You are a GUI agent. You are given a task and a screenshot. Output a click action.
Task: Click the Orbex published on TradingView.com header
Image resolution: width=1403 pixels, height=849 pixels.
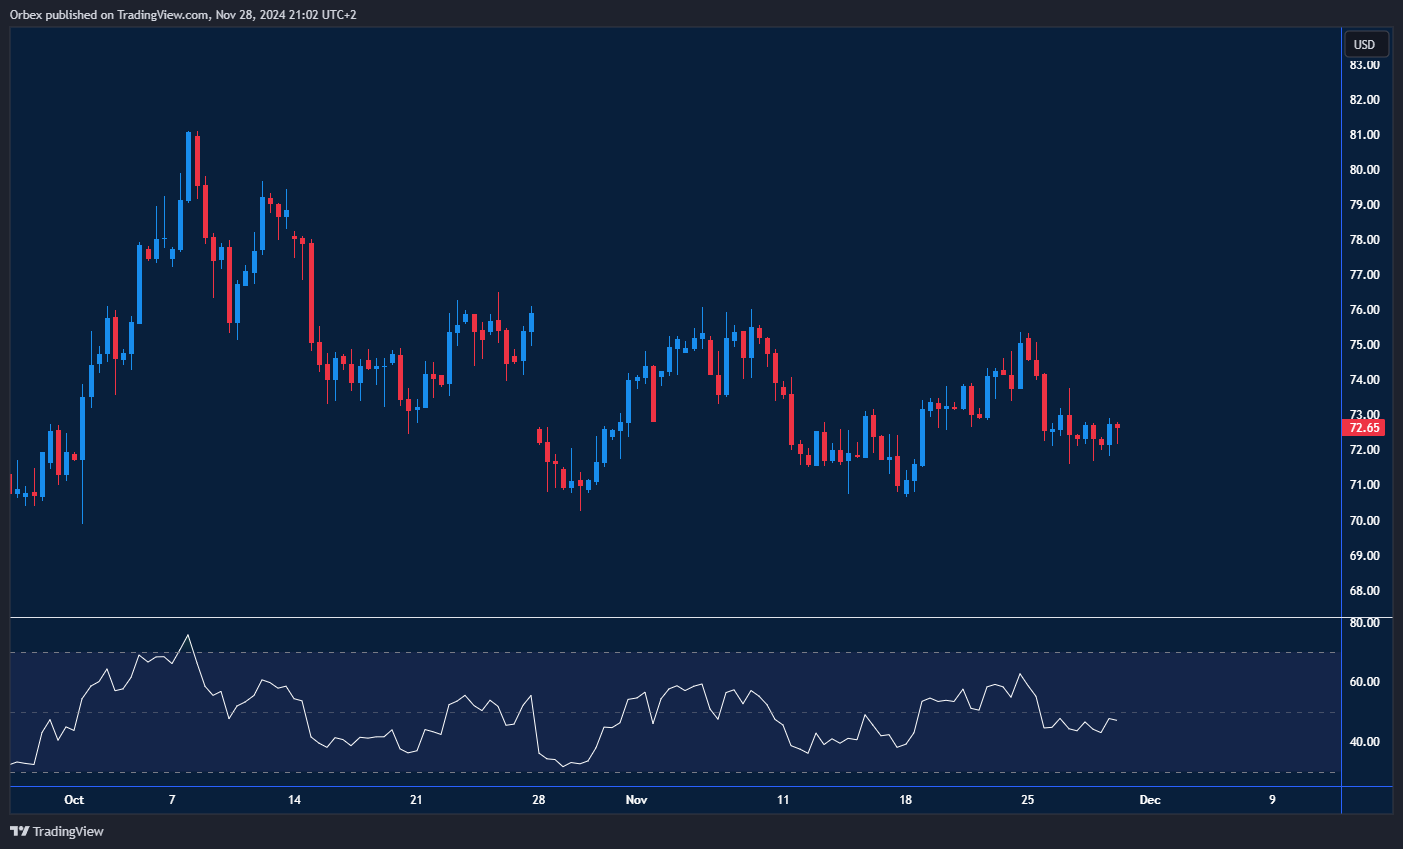coord(183,15)
